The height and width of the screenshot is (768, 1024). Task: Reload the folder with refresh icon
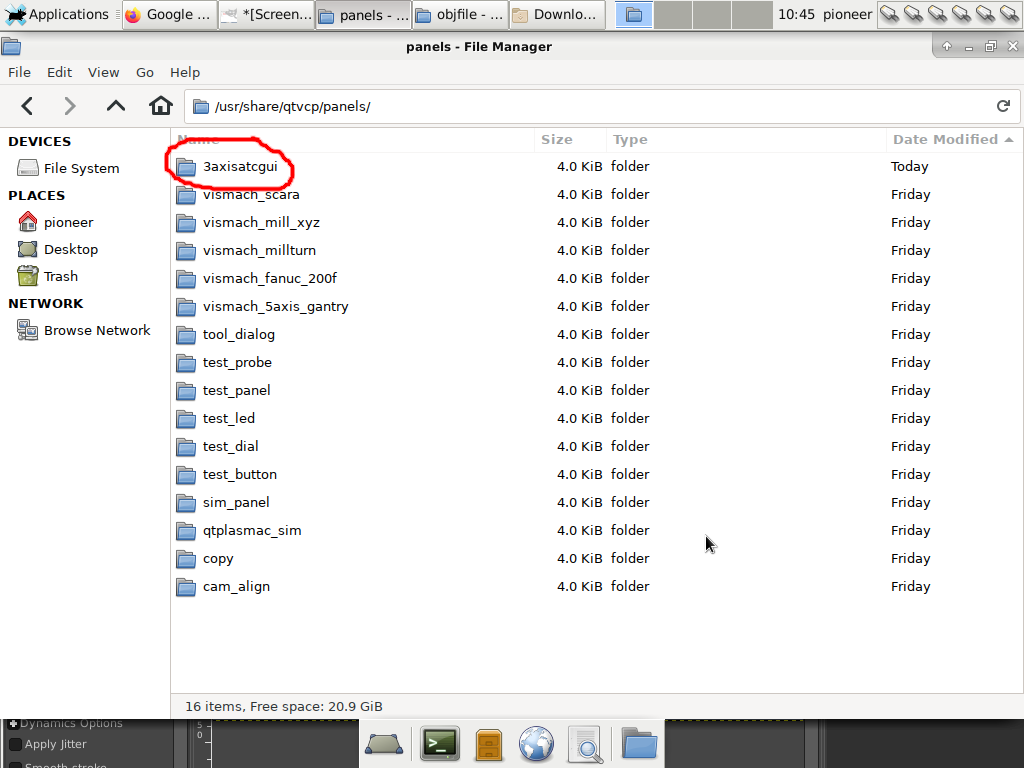(x=1003, y=106)
